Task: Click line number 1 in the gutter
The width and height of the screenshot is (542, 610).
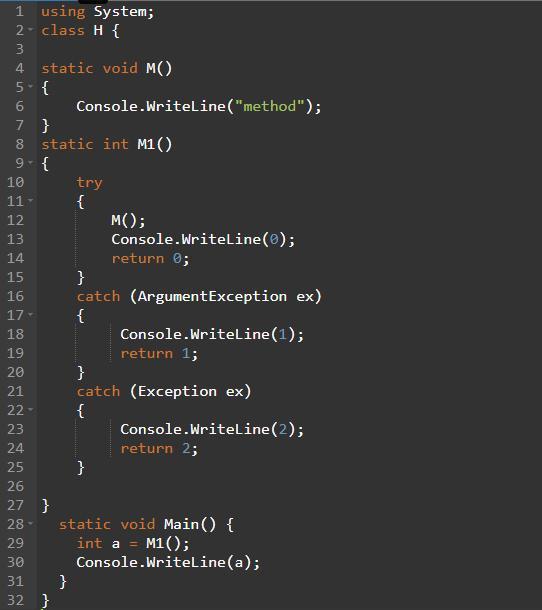Action: click(19, 11)
